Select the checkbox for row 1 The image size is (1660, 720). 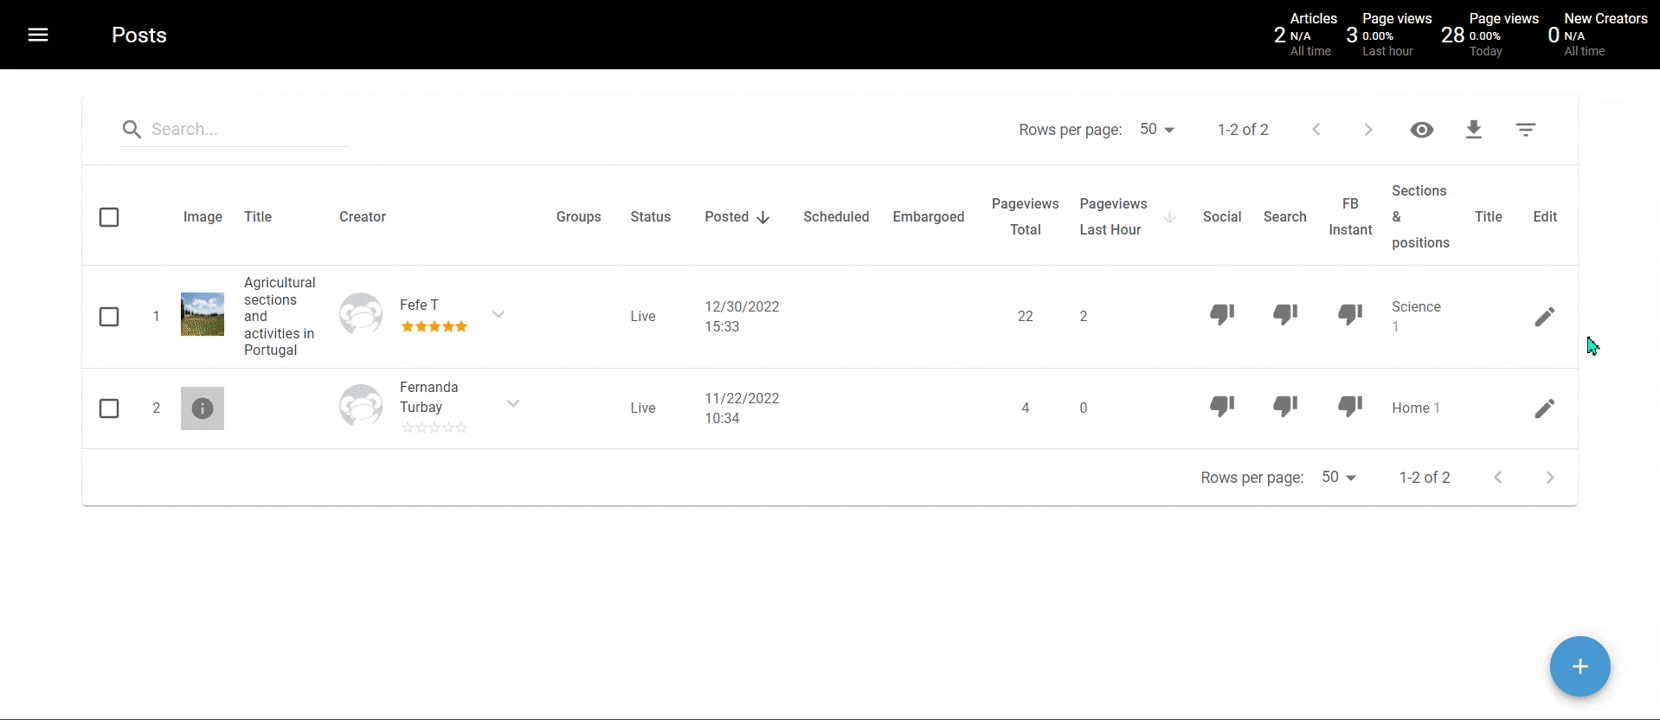[x=109, y=317]
